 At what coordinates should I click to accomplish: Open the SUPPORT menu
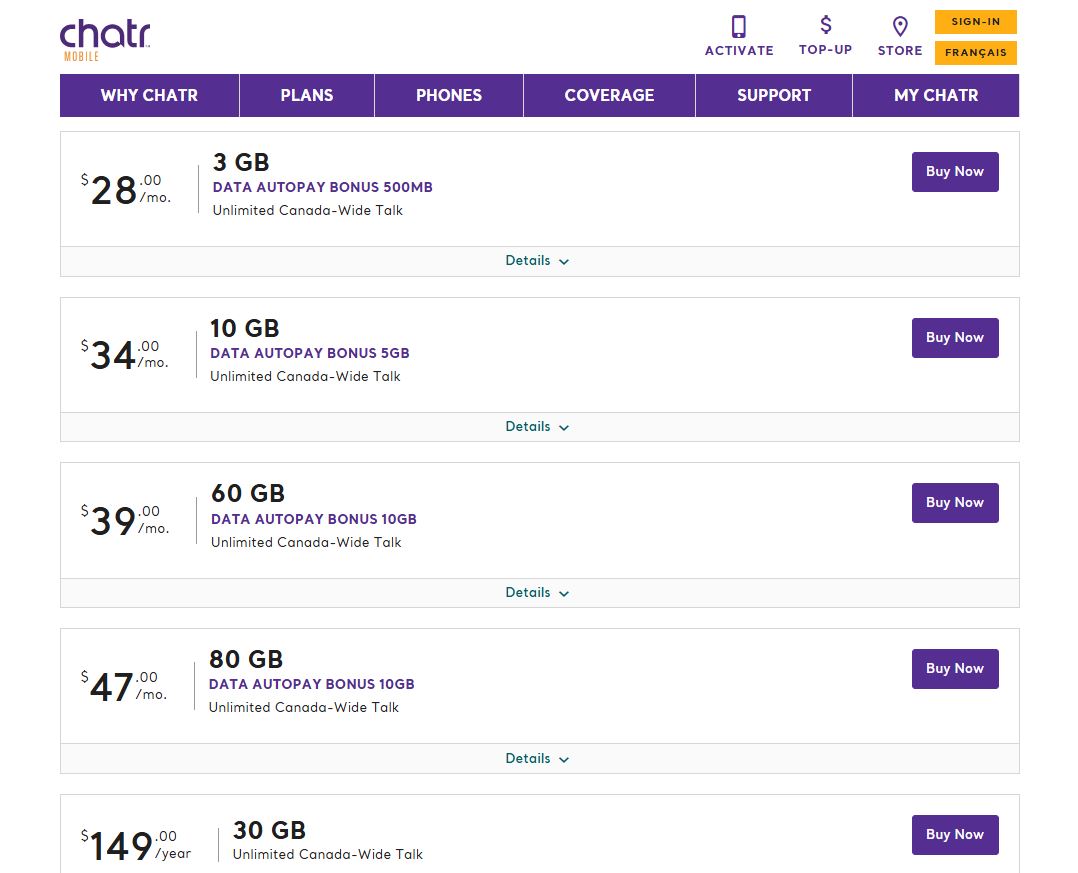pyautogui.click(x=773, y=95)
